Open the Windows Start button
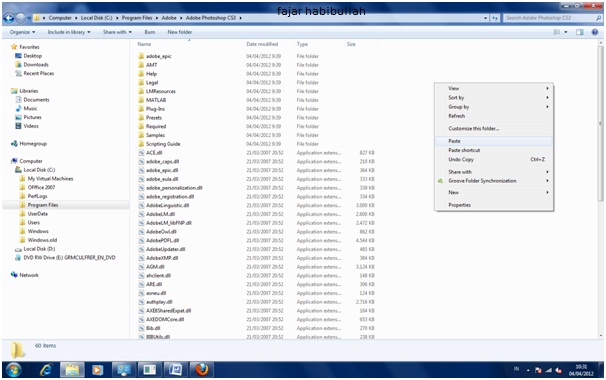 (13, 370)
